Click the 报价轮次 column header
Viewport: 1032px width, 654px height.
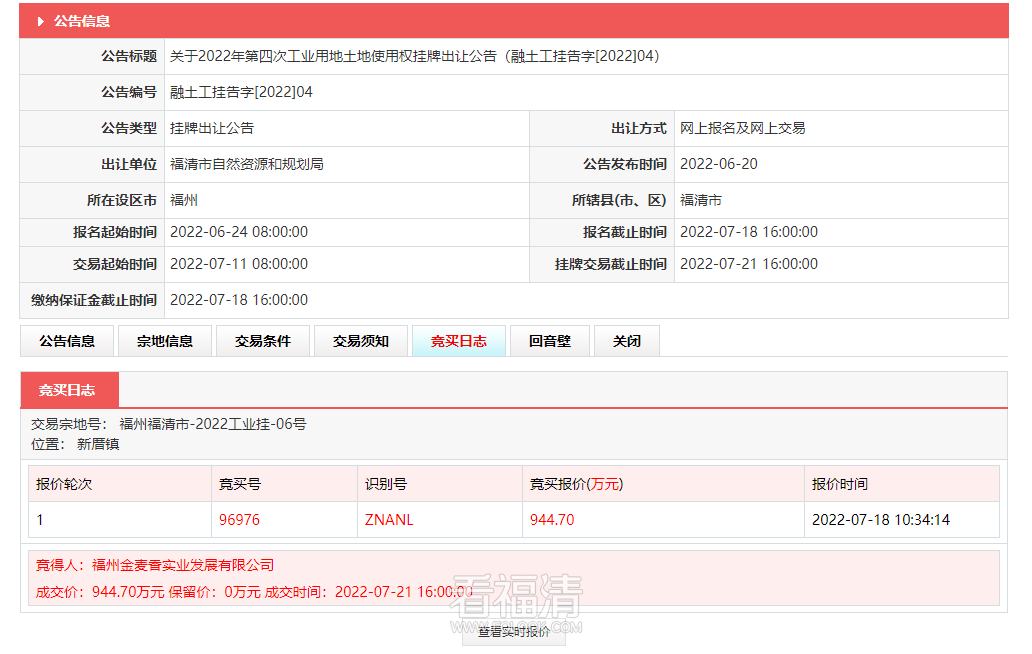click(64, 484)
